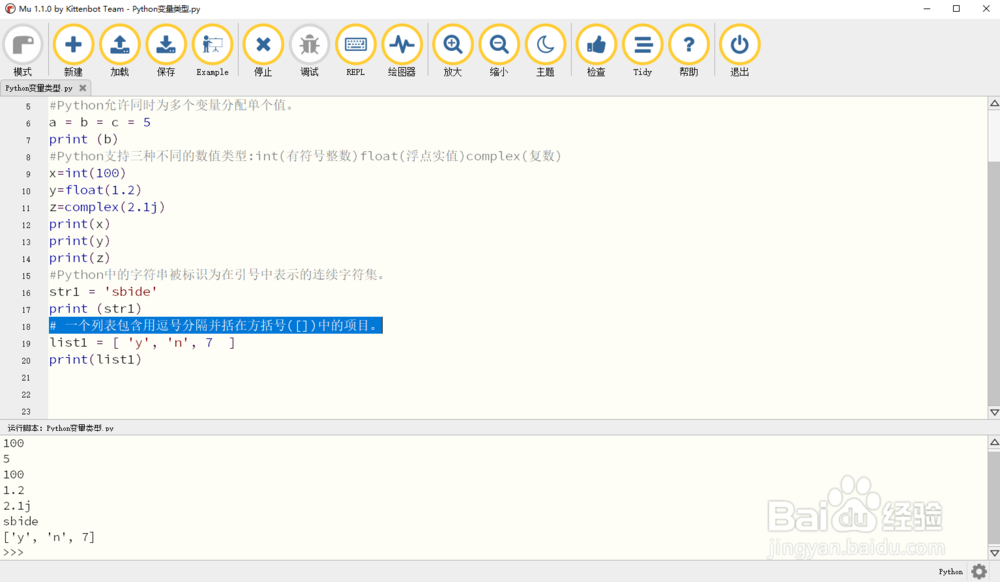
Task: Click line 6 text 'a = b = c = 5'
Action: point(100,122)
